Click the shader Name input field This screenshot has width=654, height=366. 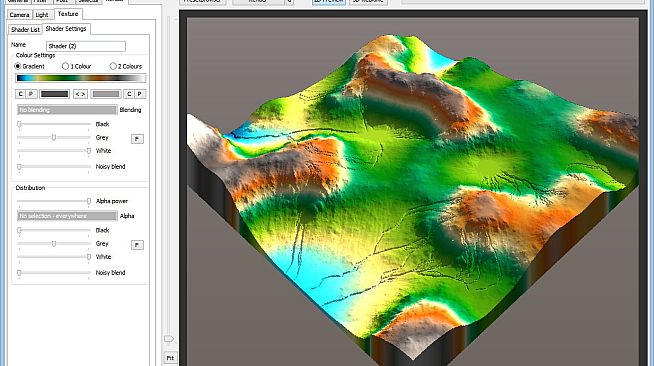click(86, 46)
